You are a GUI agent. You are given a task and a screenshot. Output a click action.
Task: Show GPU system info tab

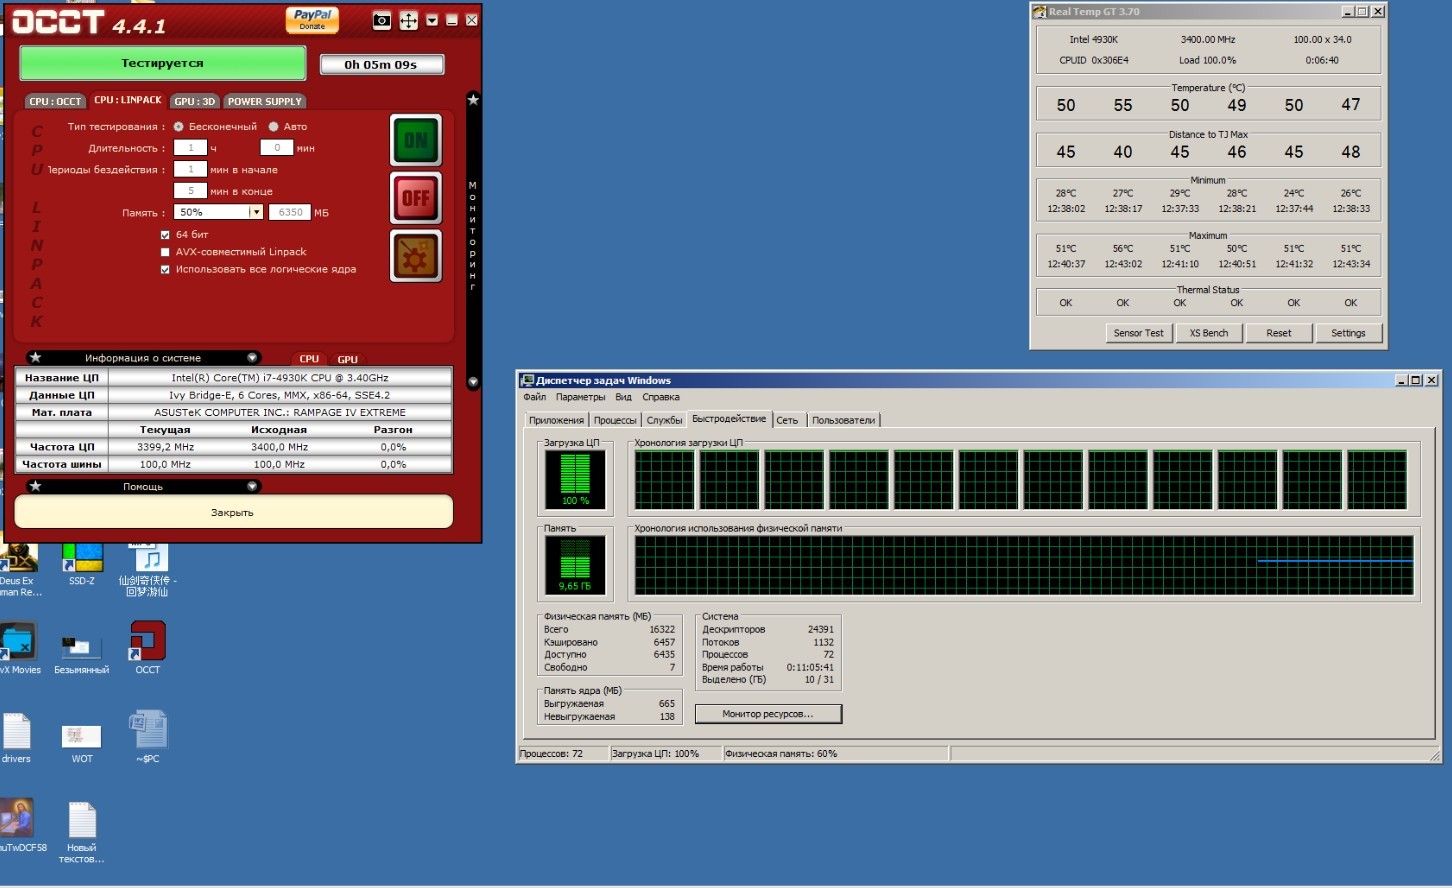pos(347,359)
